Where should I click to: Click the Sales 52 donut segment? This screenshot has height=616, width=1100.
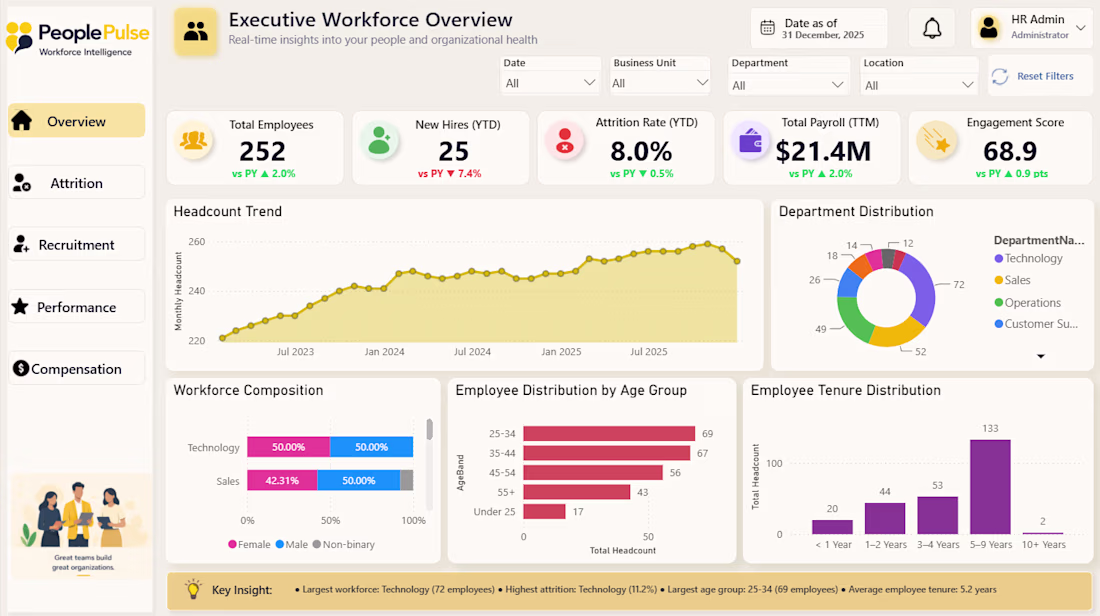(897, 333)
